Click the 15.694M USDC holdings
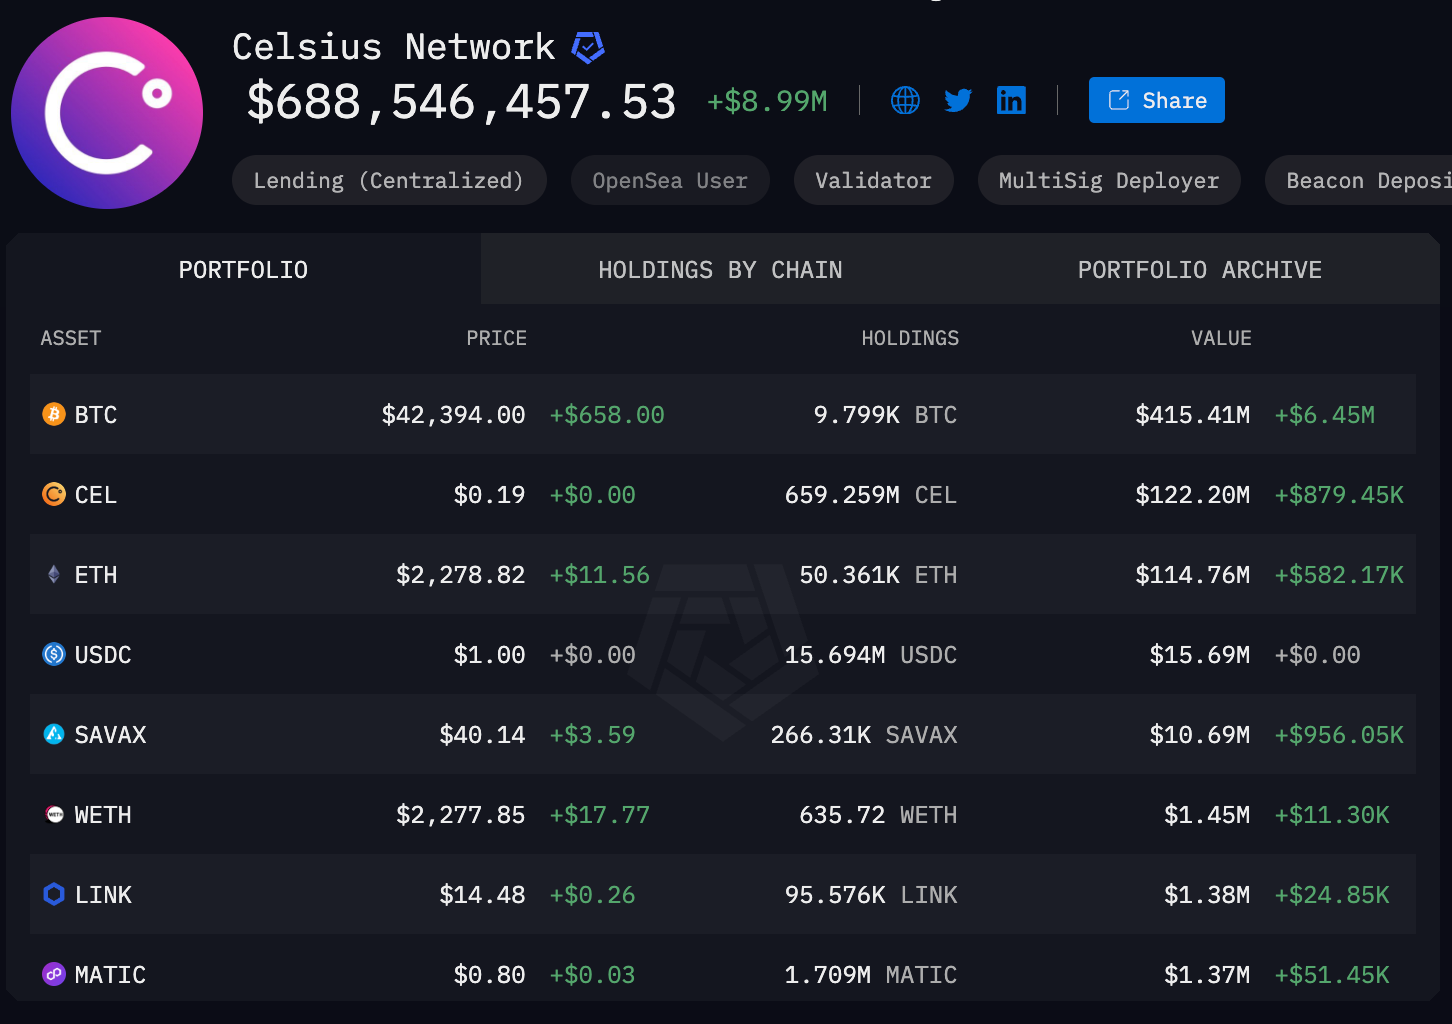1452x1024 pixels. [871, 654]
